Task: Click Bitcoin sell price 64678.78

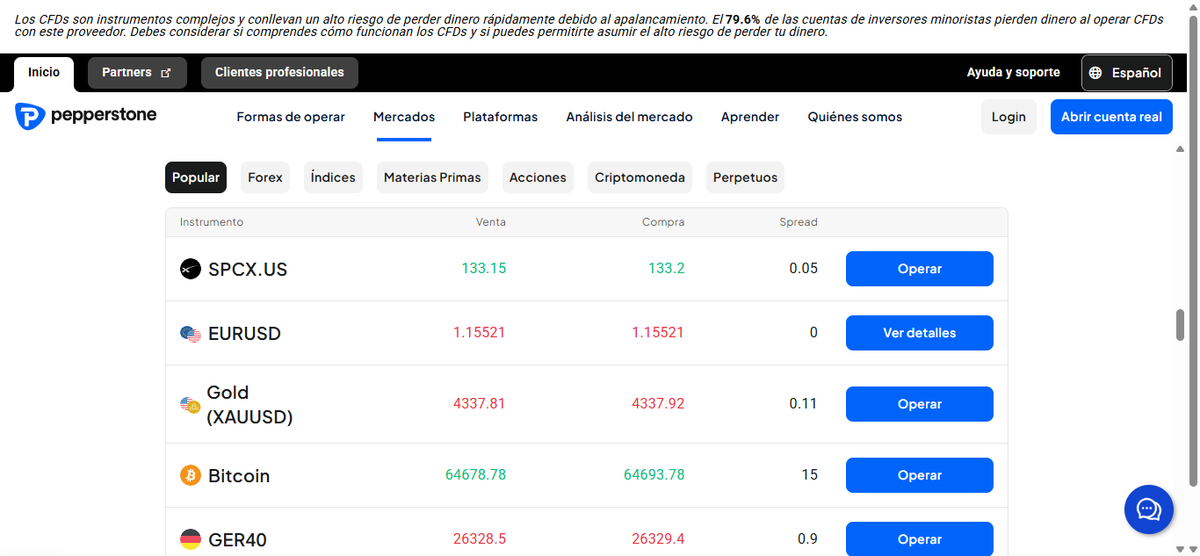Action: 476,474
